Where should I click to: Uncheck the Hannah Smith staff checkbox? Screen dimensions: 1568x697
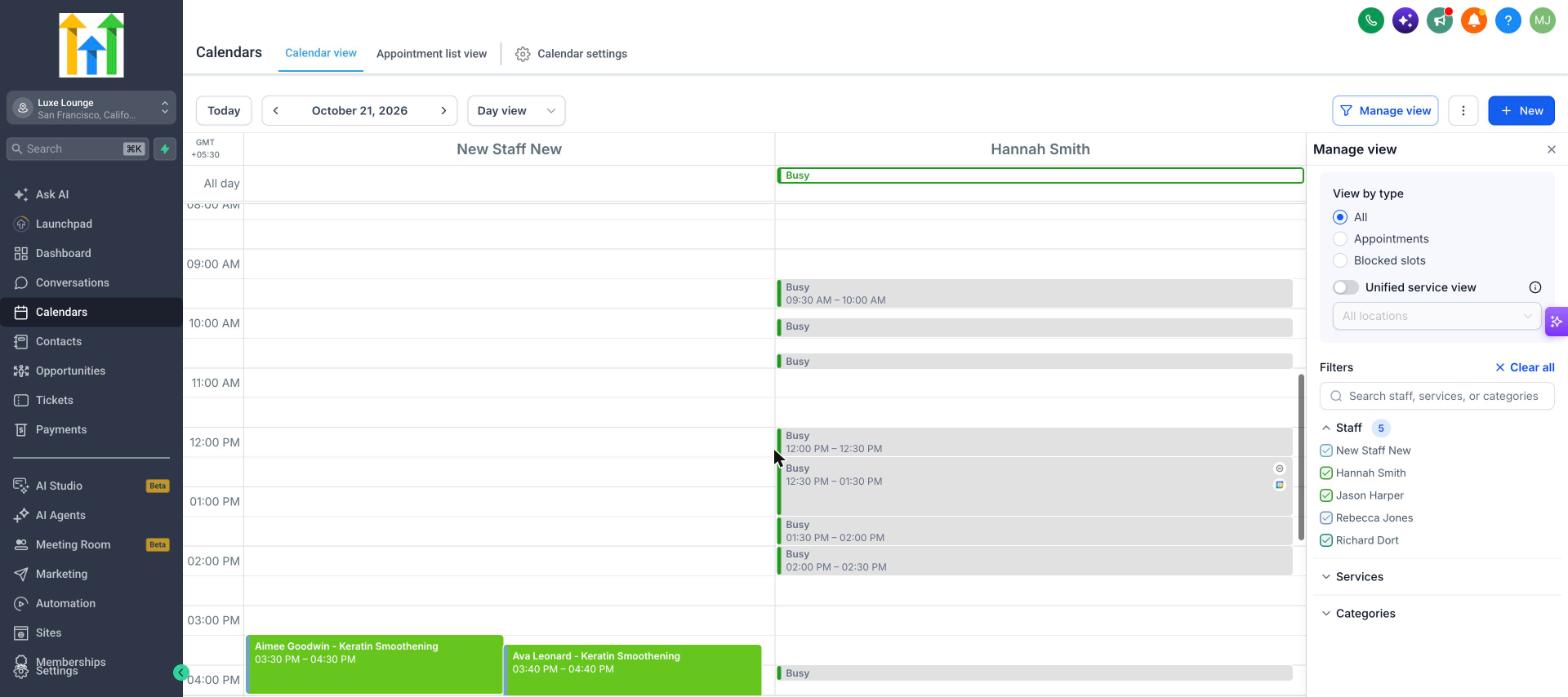click(x=1326, y=473)
